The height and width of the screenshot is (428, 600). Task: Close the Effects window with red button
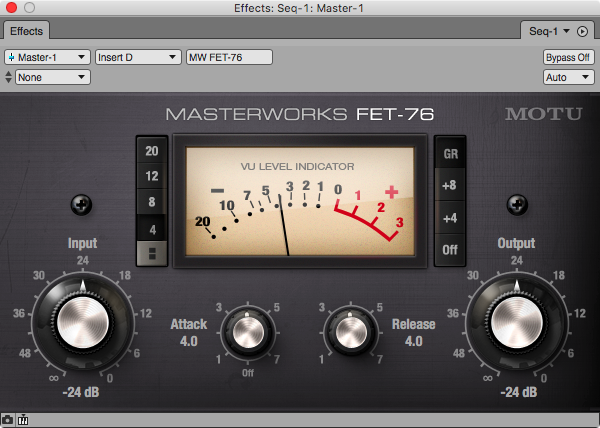pyautogui.click(x=11, y=7)
